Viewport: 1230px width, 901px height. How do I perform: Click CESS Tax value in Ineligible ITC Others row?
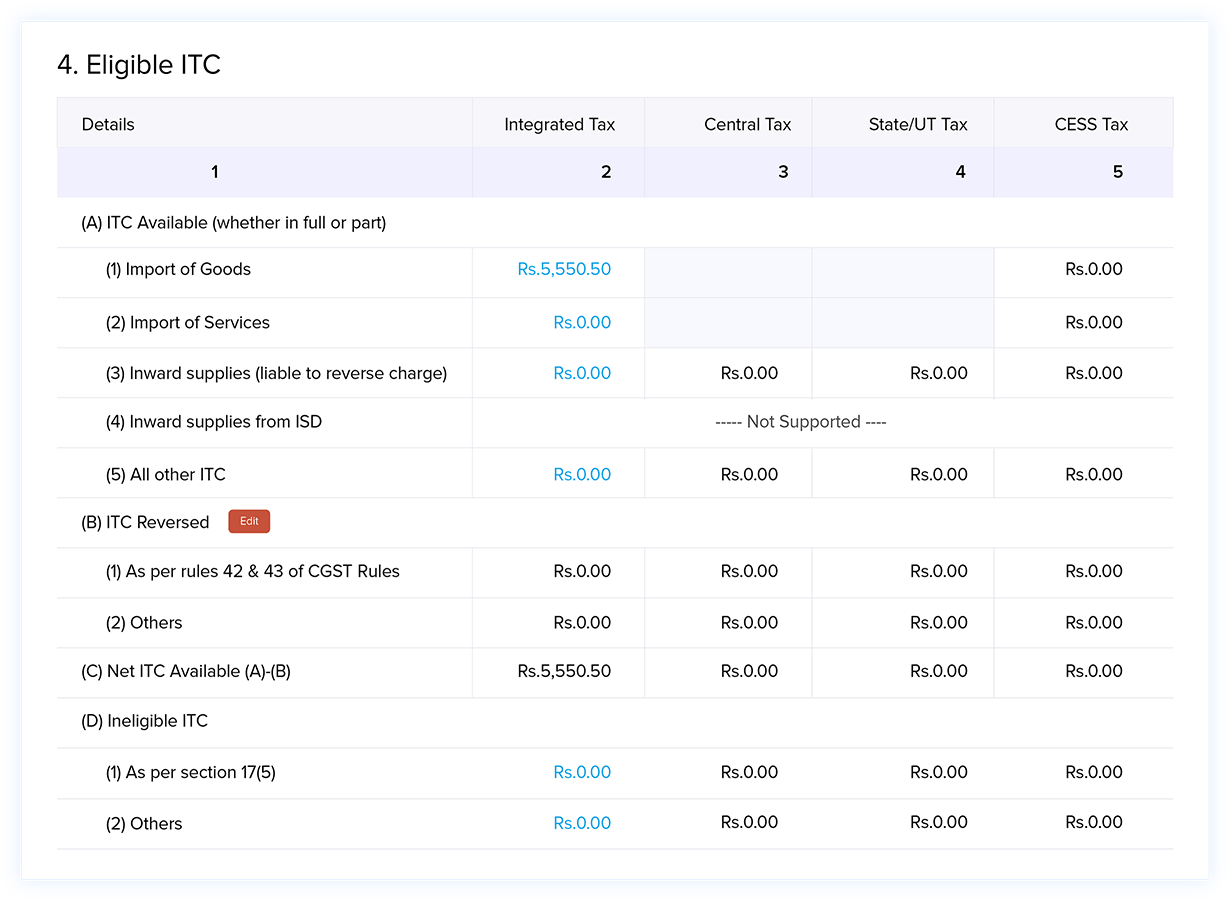click(1094, 823)
